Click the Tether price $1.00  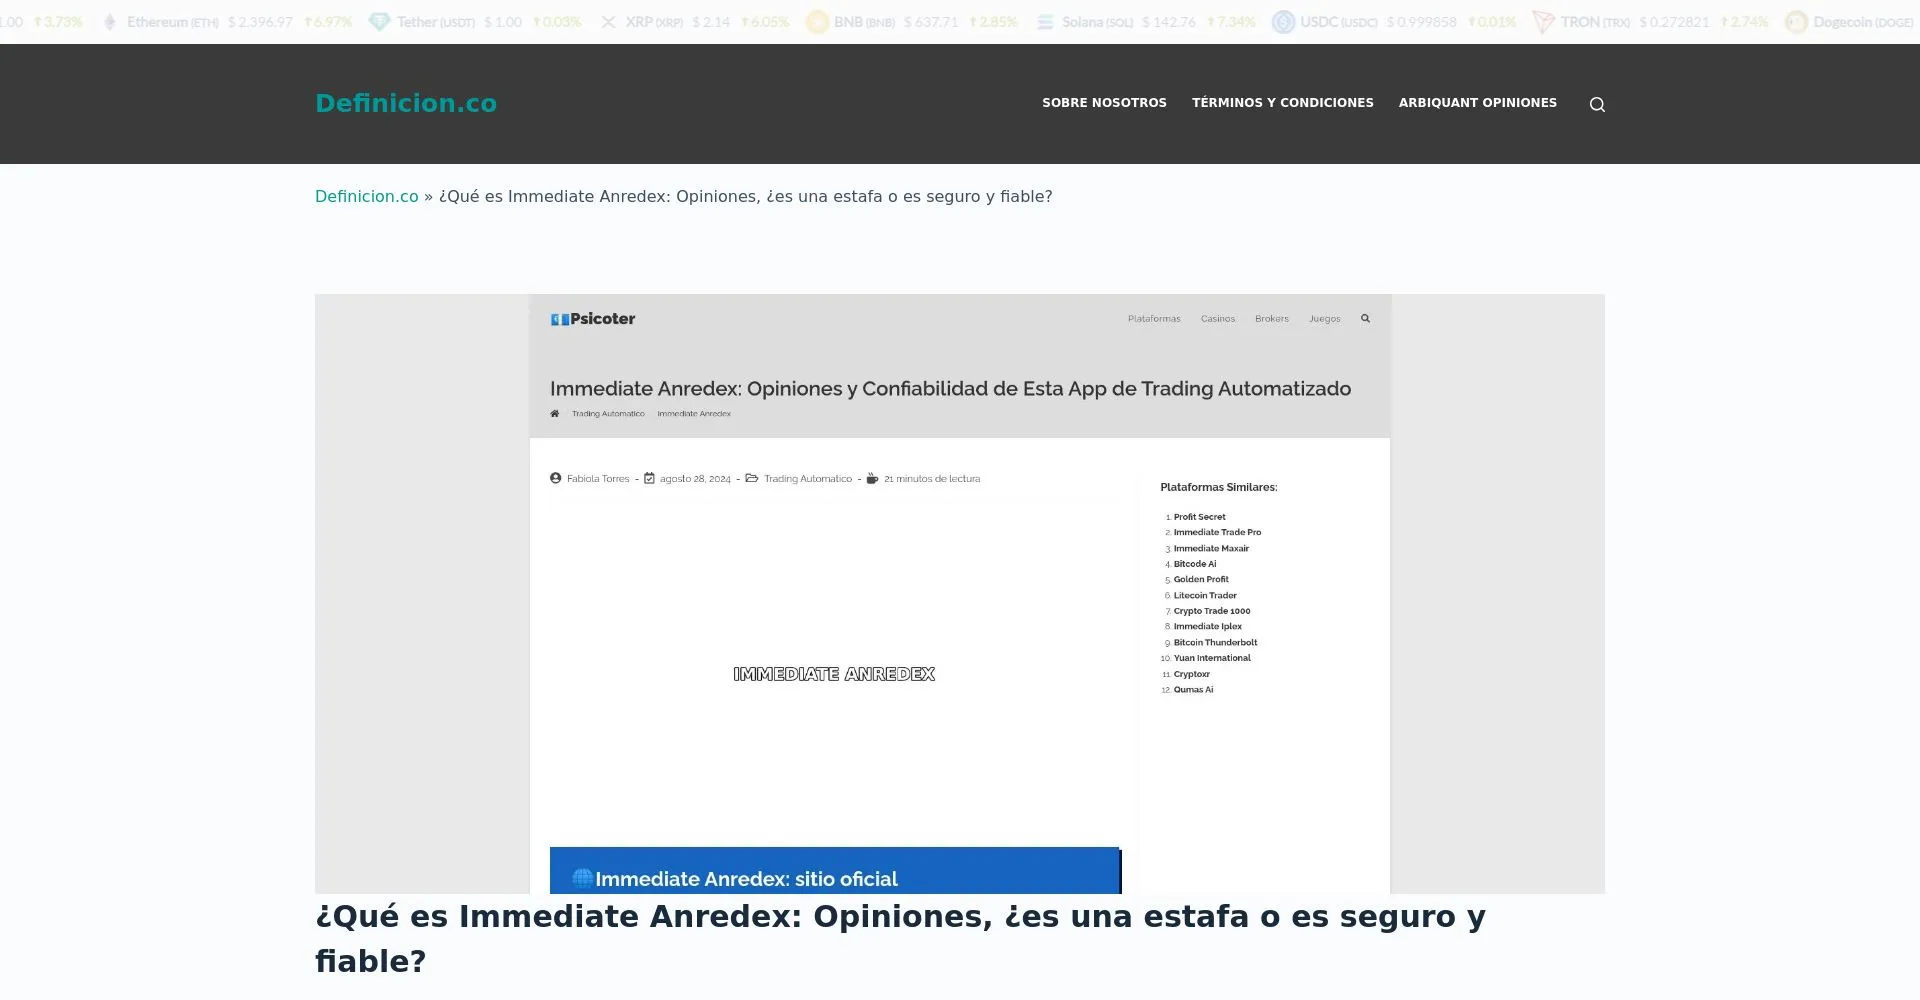click(x=503, y=22)
